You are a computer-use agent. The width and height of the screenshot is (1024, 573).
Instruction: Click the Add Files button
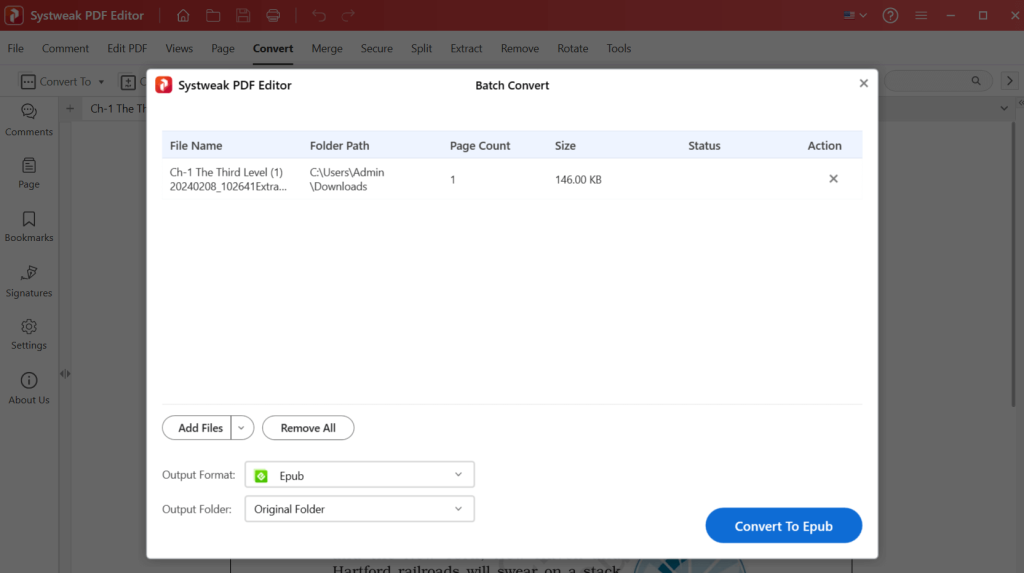click(x=197, y=428)
